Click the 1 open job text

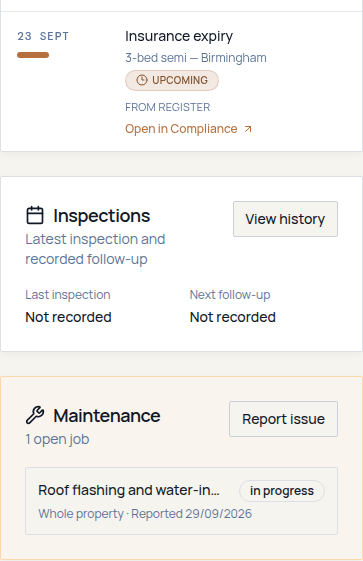tap(57, 439)
